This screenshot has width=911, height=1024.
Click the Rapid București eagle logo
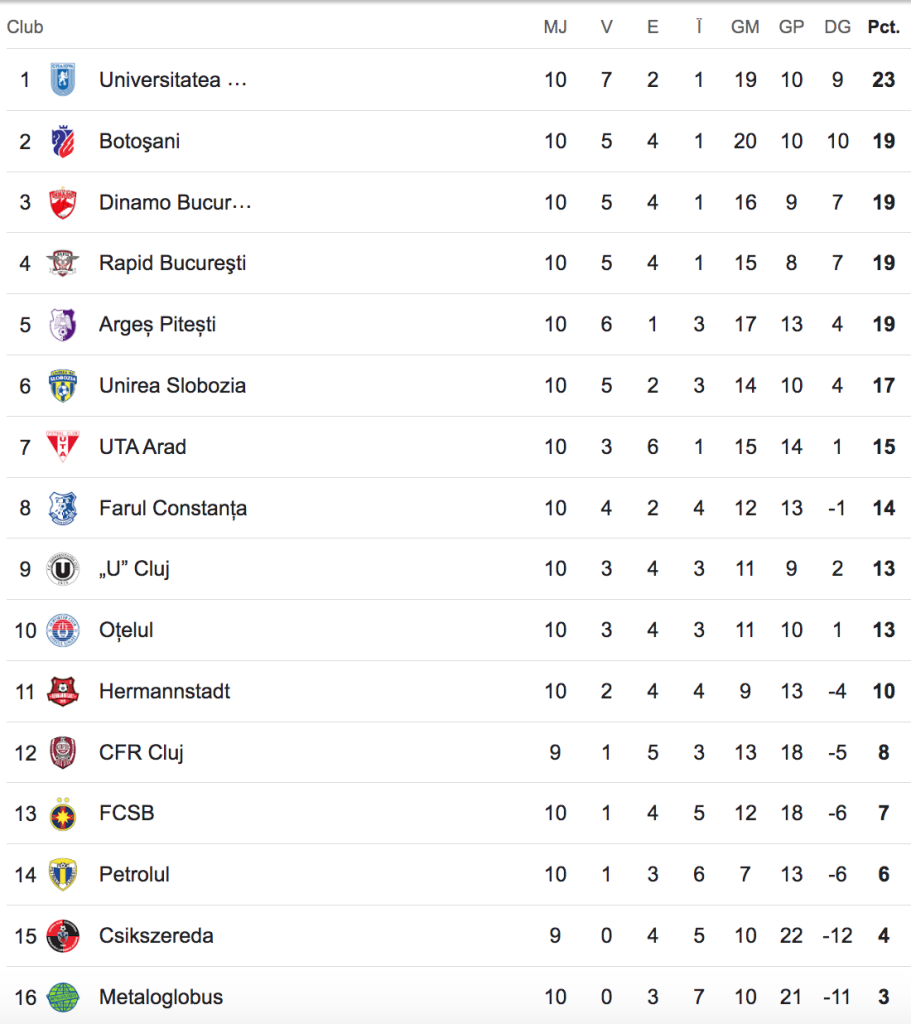63,263
